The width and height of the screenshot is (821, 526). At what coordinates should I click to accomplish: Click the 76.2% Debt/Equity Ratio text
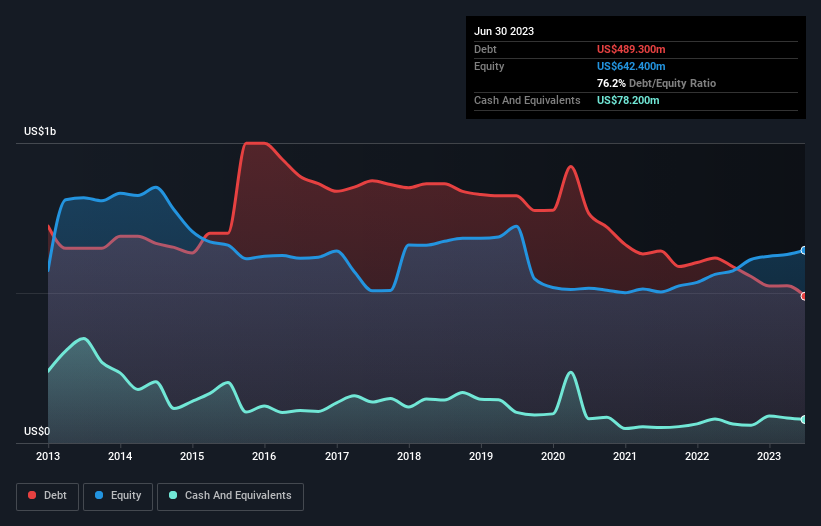656,83
